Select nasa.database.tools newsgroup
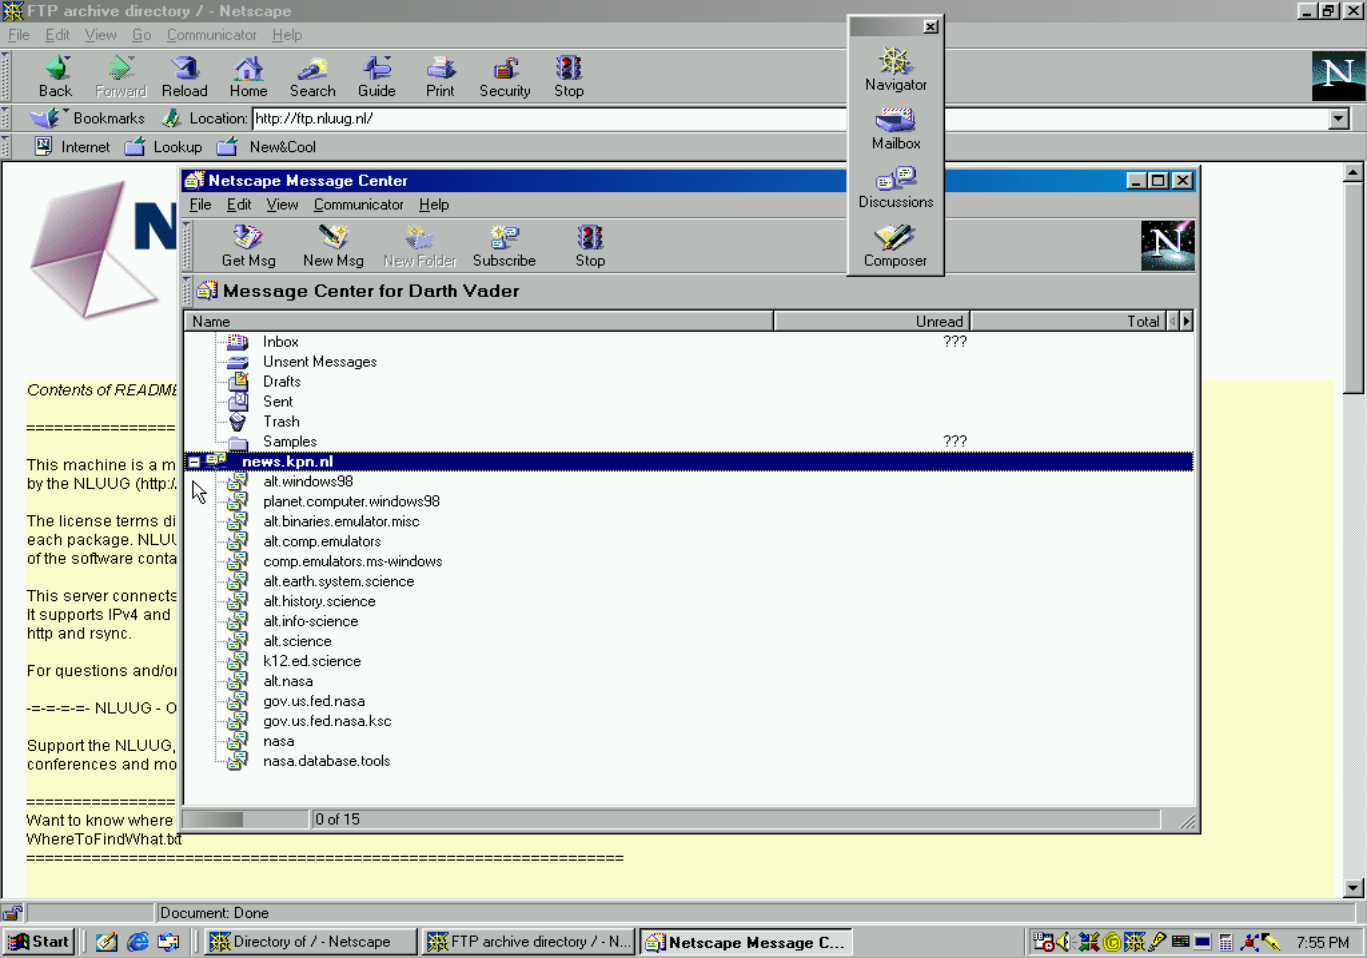 326,762
